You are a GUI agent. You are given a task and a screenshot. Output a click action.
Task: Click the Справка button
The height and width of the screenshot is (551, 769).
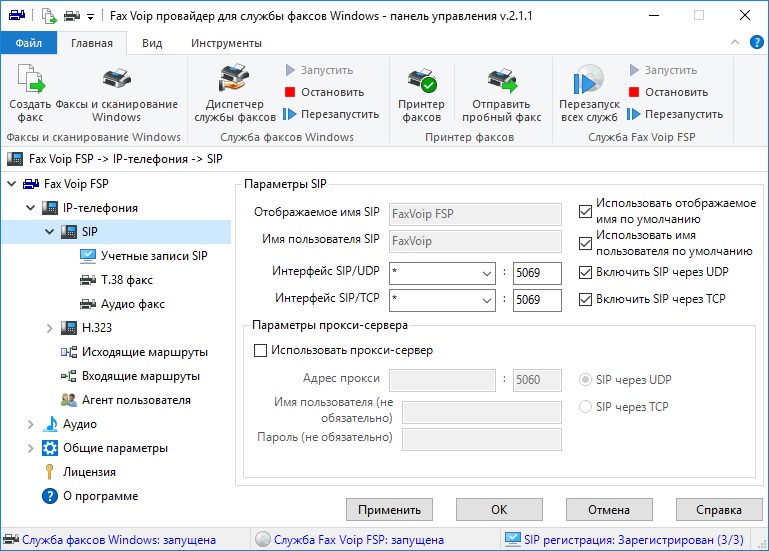coord(719,510)
